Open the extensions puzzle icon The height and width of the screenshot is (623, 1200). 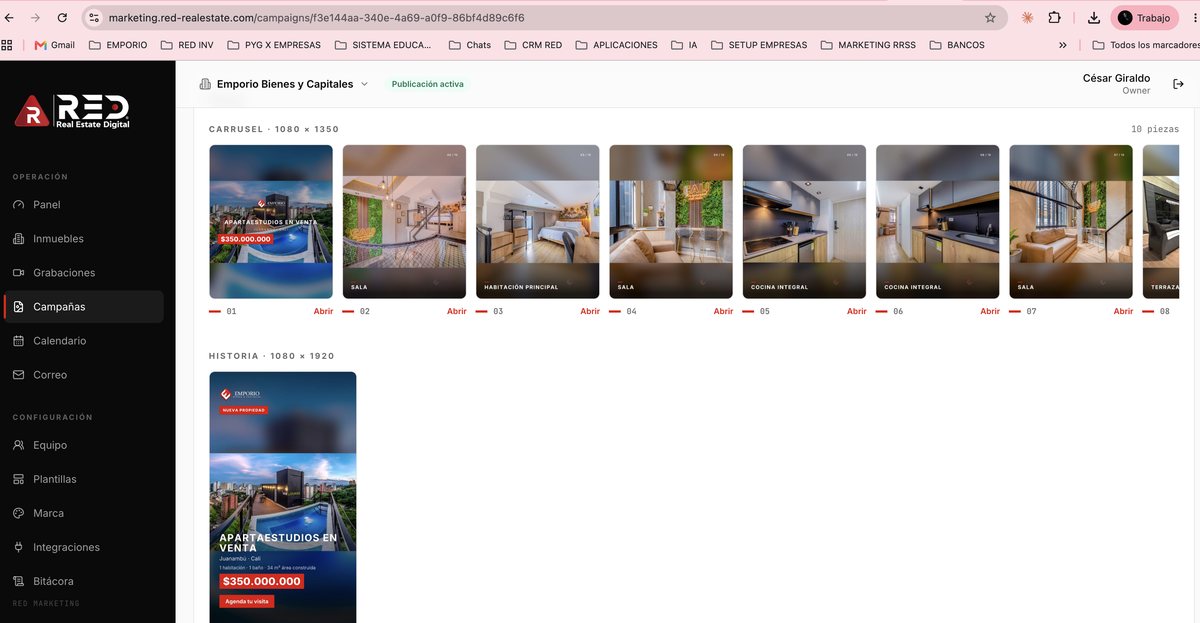1055,18
